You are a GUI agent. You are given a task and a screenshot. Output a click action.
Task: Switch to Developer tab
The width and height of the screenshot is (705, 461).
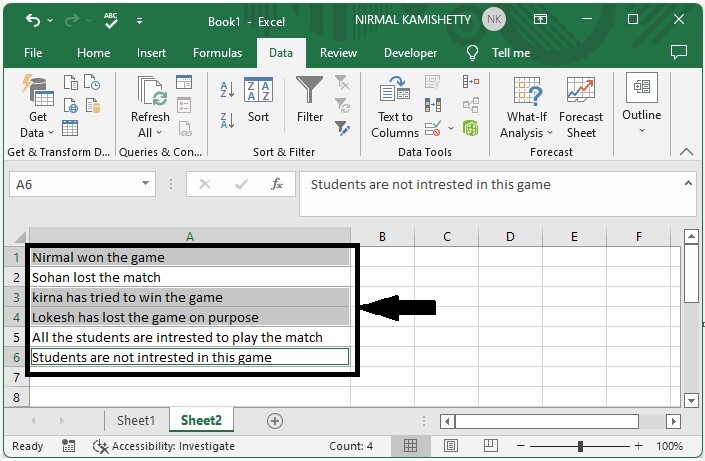[411, 53]
